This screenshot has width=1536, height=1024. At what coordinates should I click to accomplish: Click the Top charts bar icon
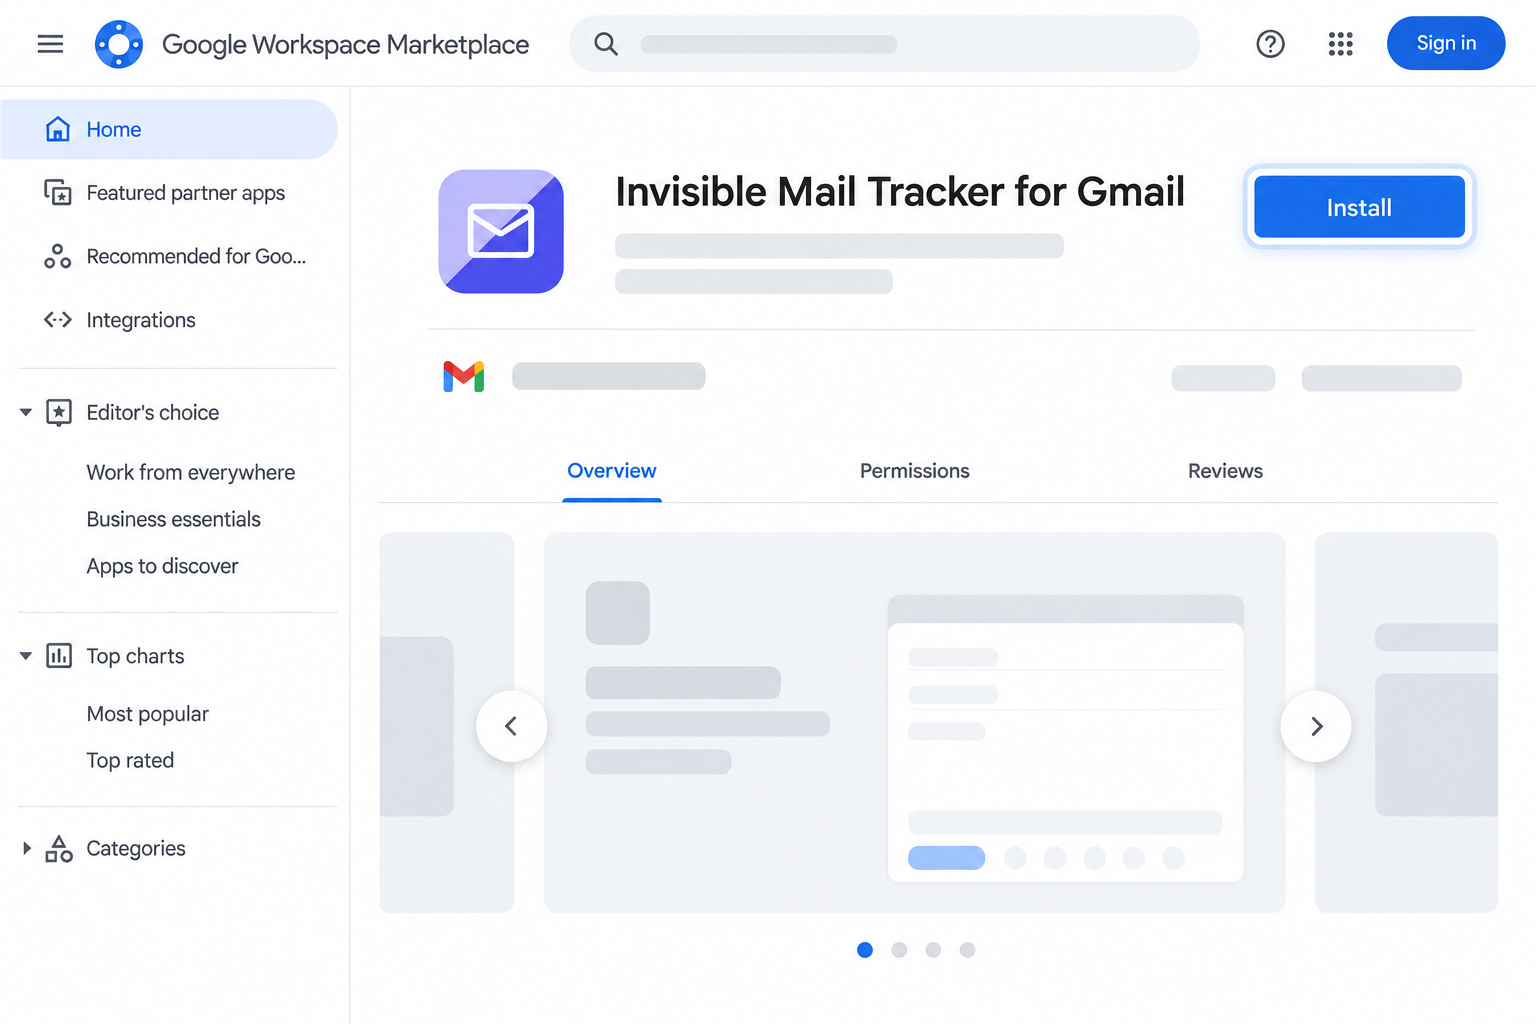(x=59, y=656)
